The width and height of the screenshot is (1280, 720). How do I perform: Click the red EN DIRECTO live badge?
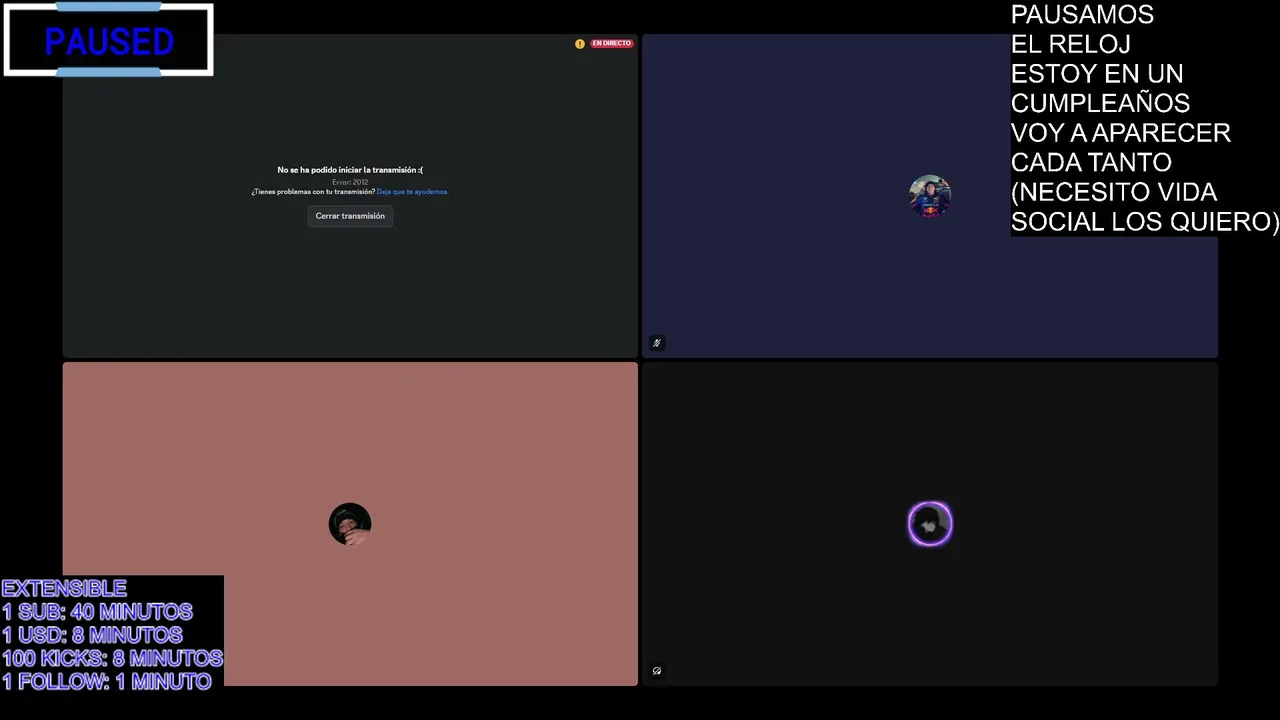point(611,44)
